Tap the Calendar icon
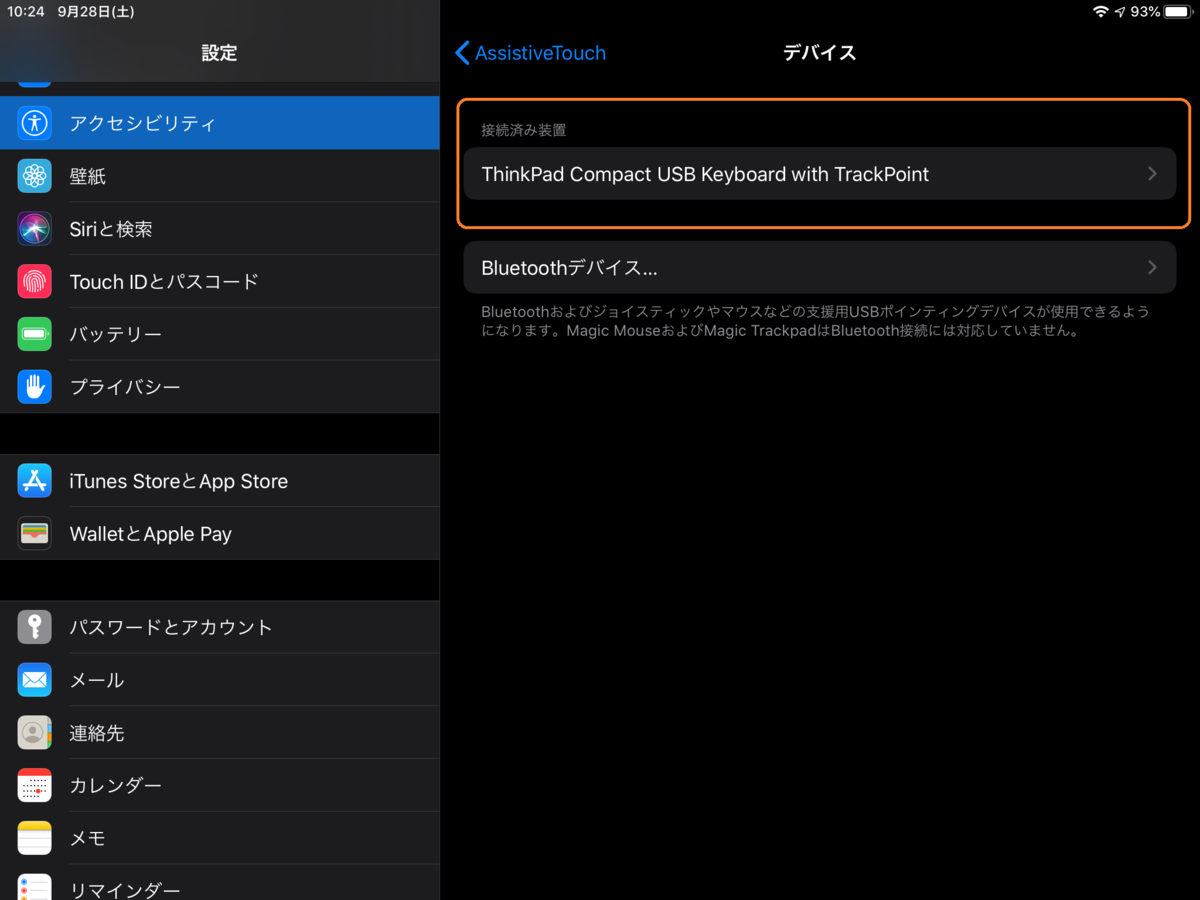The width and height of the screenshot is (1200, 900). [35, 785]
